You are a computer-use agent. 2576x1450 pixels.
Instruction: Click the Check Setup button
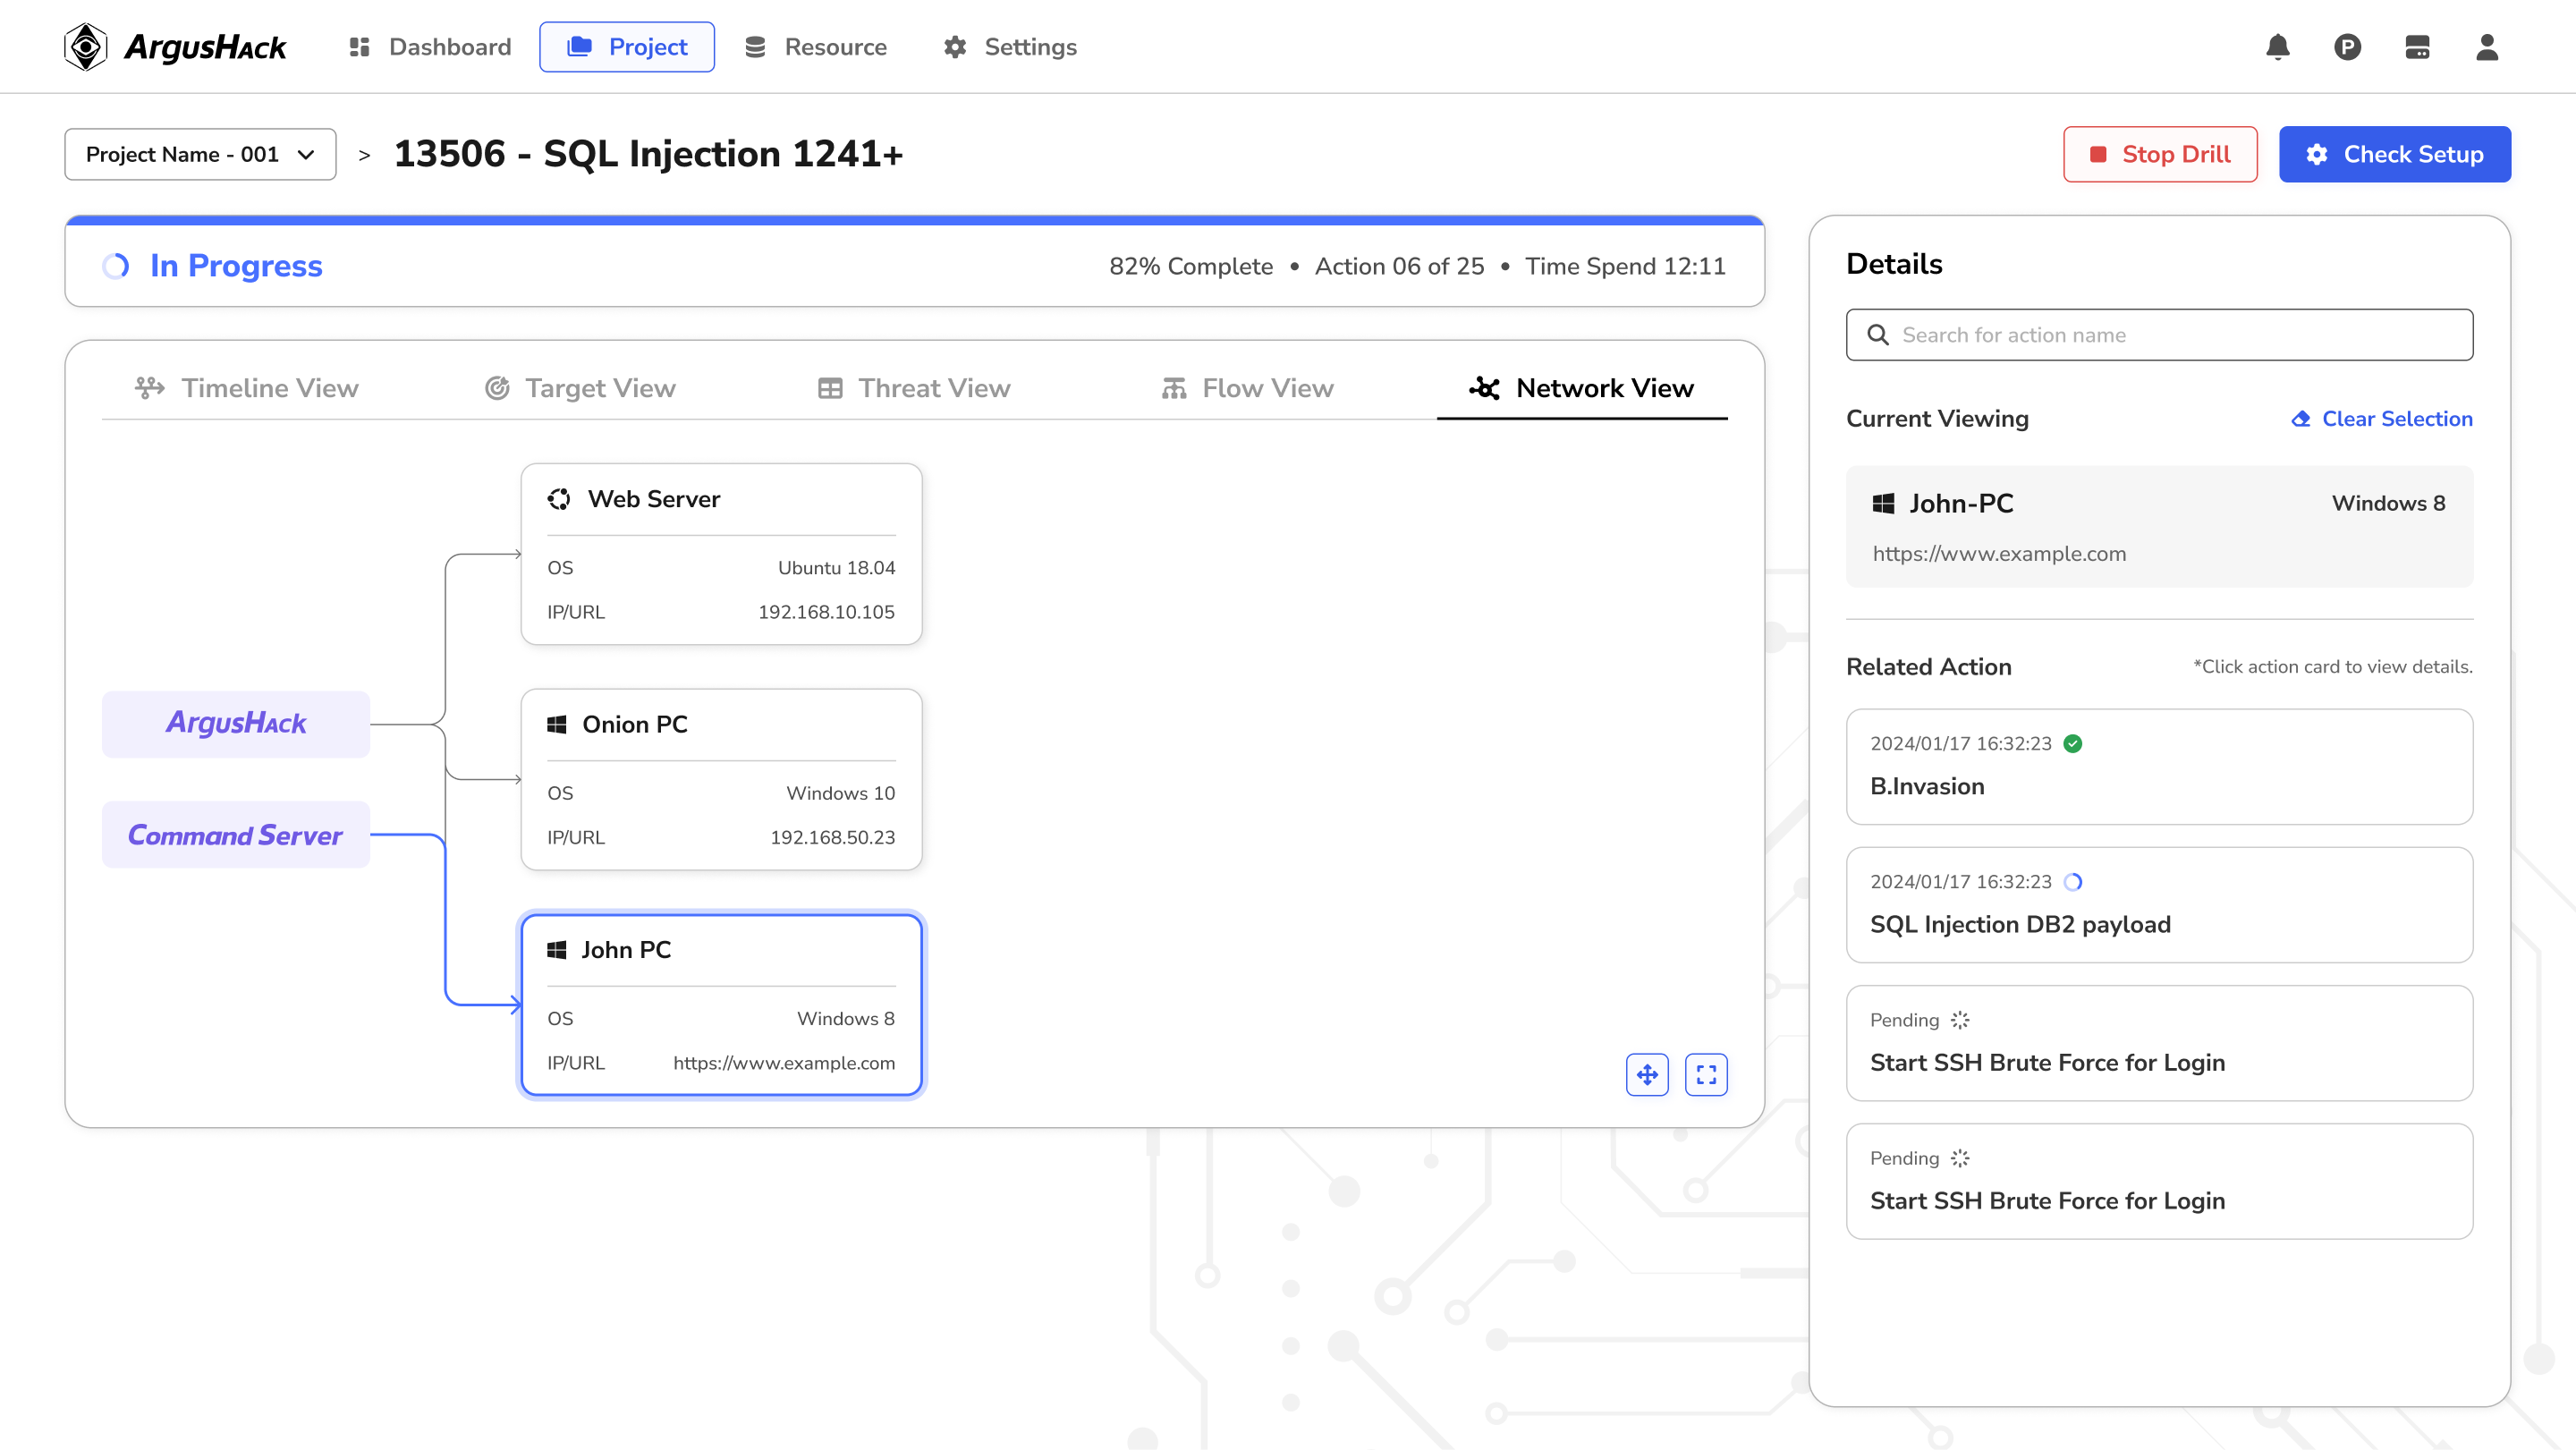2395,154
